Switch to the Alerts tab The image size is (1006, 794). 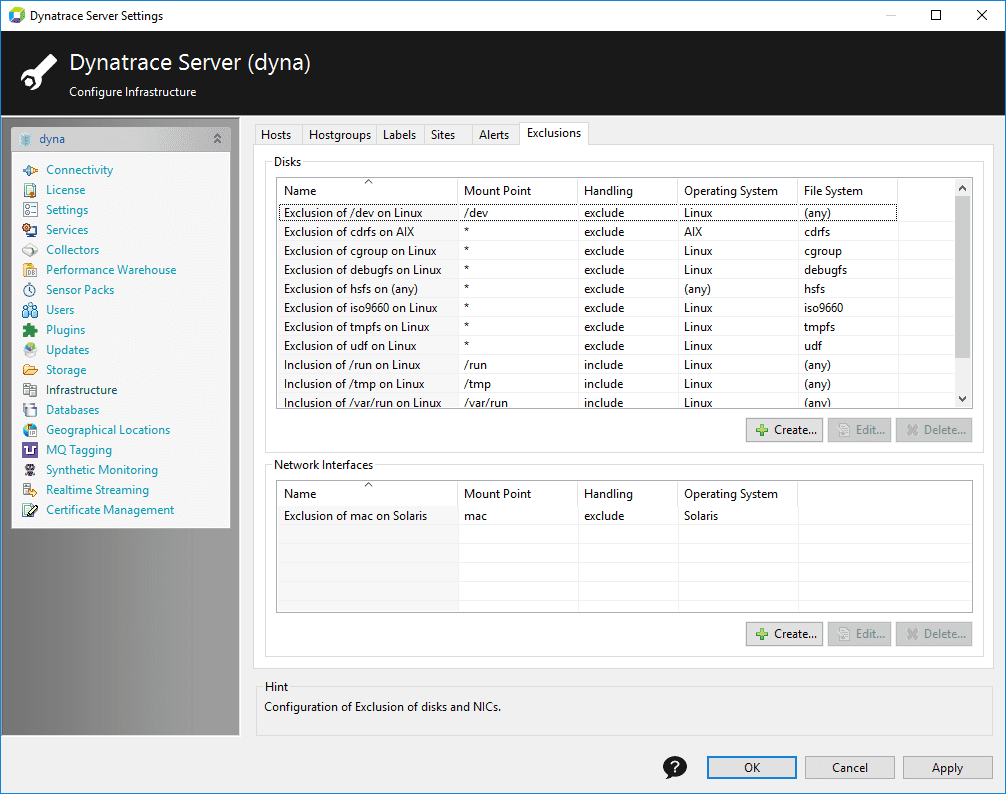(494, 135)
